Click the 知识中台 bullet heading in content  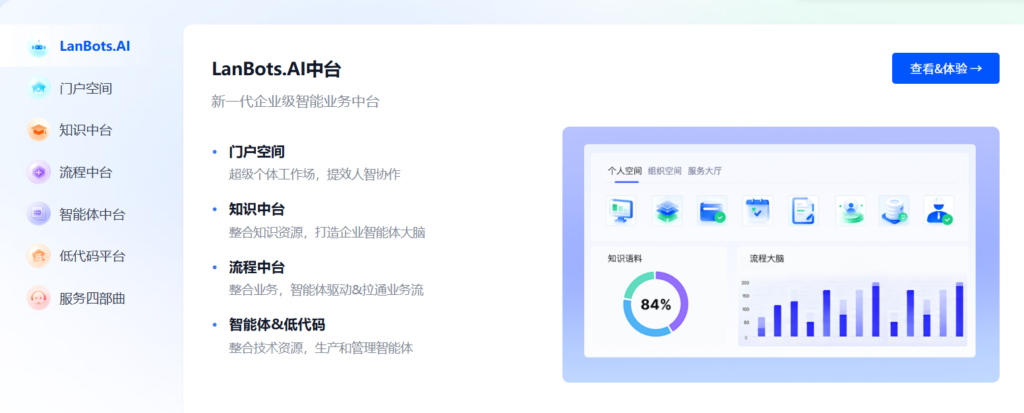click(257, 210)
